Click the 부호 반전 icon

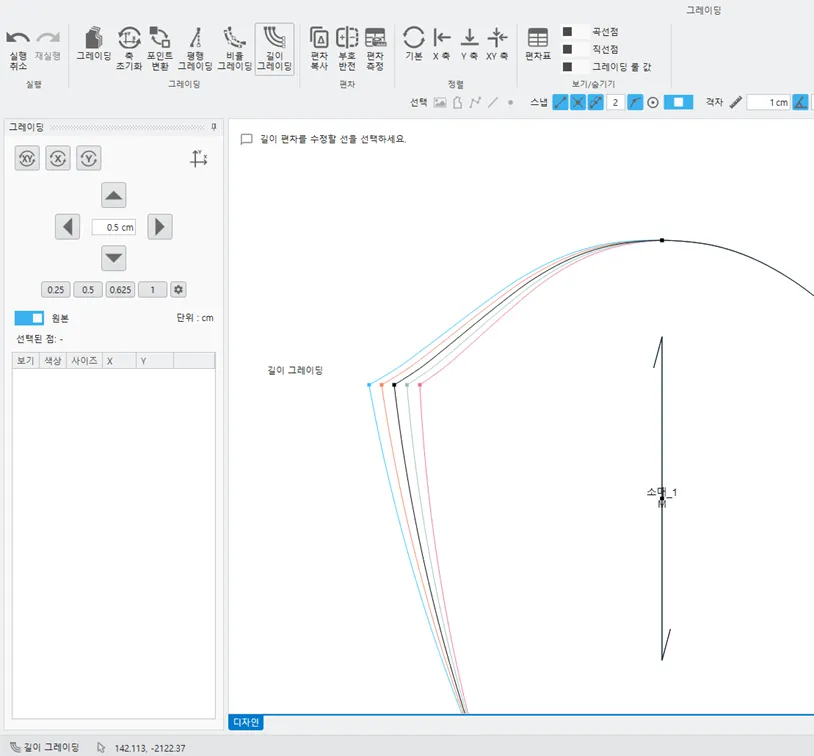(x=347, y=49)
